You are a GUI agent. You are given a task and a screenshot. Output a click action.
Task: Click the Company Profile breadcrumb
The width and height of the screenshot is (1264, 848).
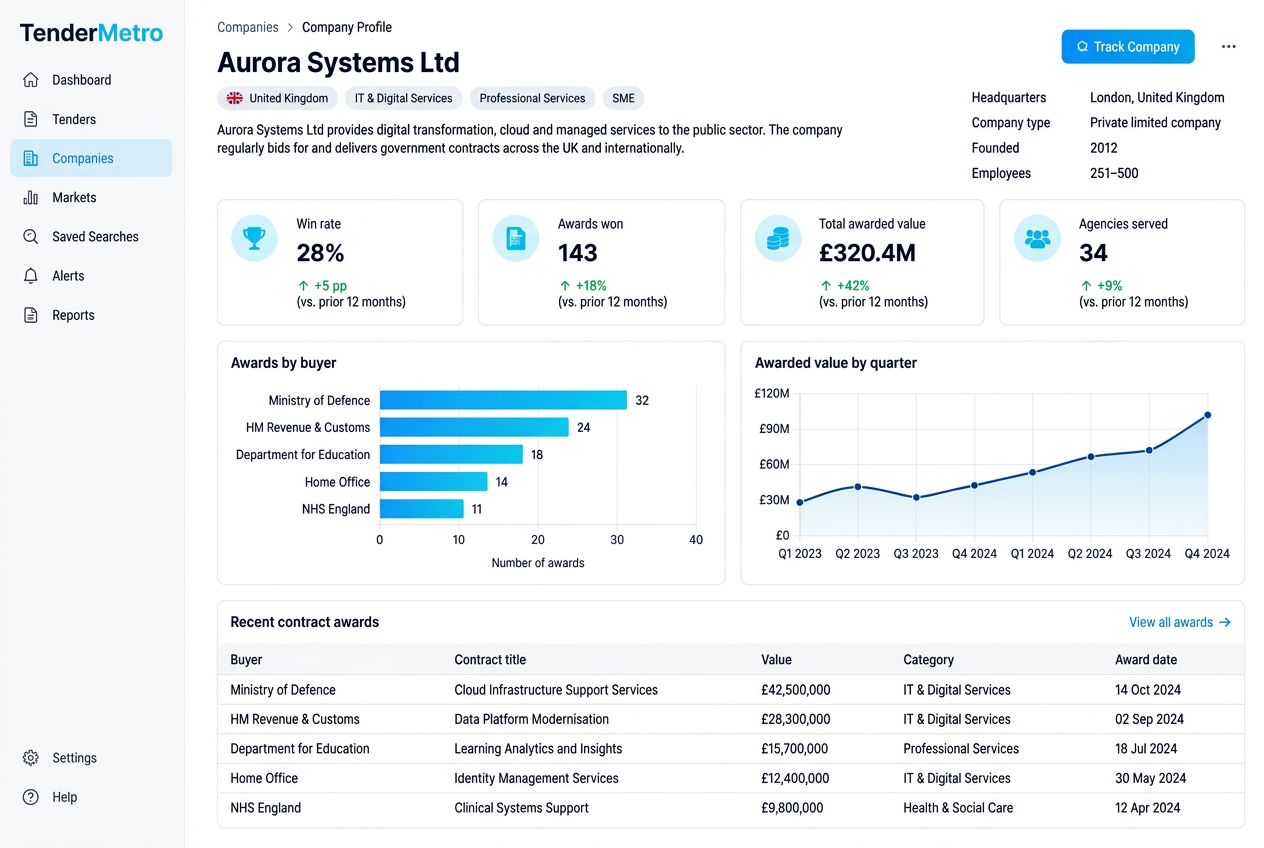347,27
